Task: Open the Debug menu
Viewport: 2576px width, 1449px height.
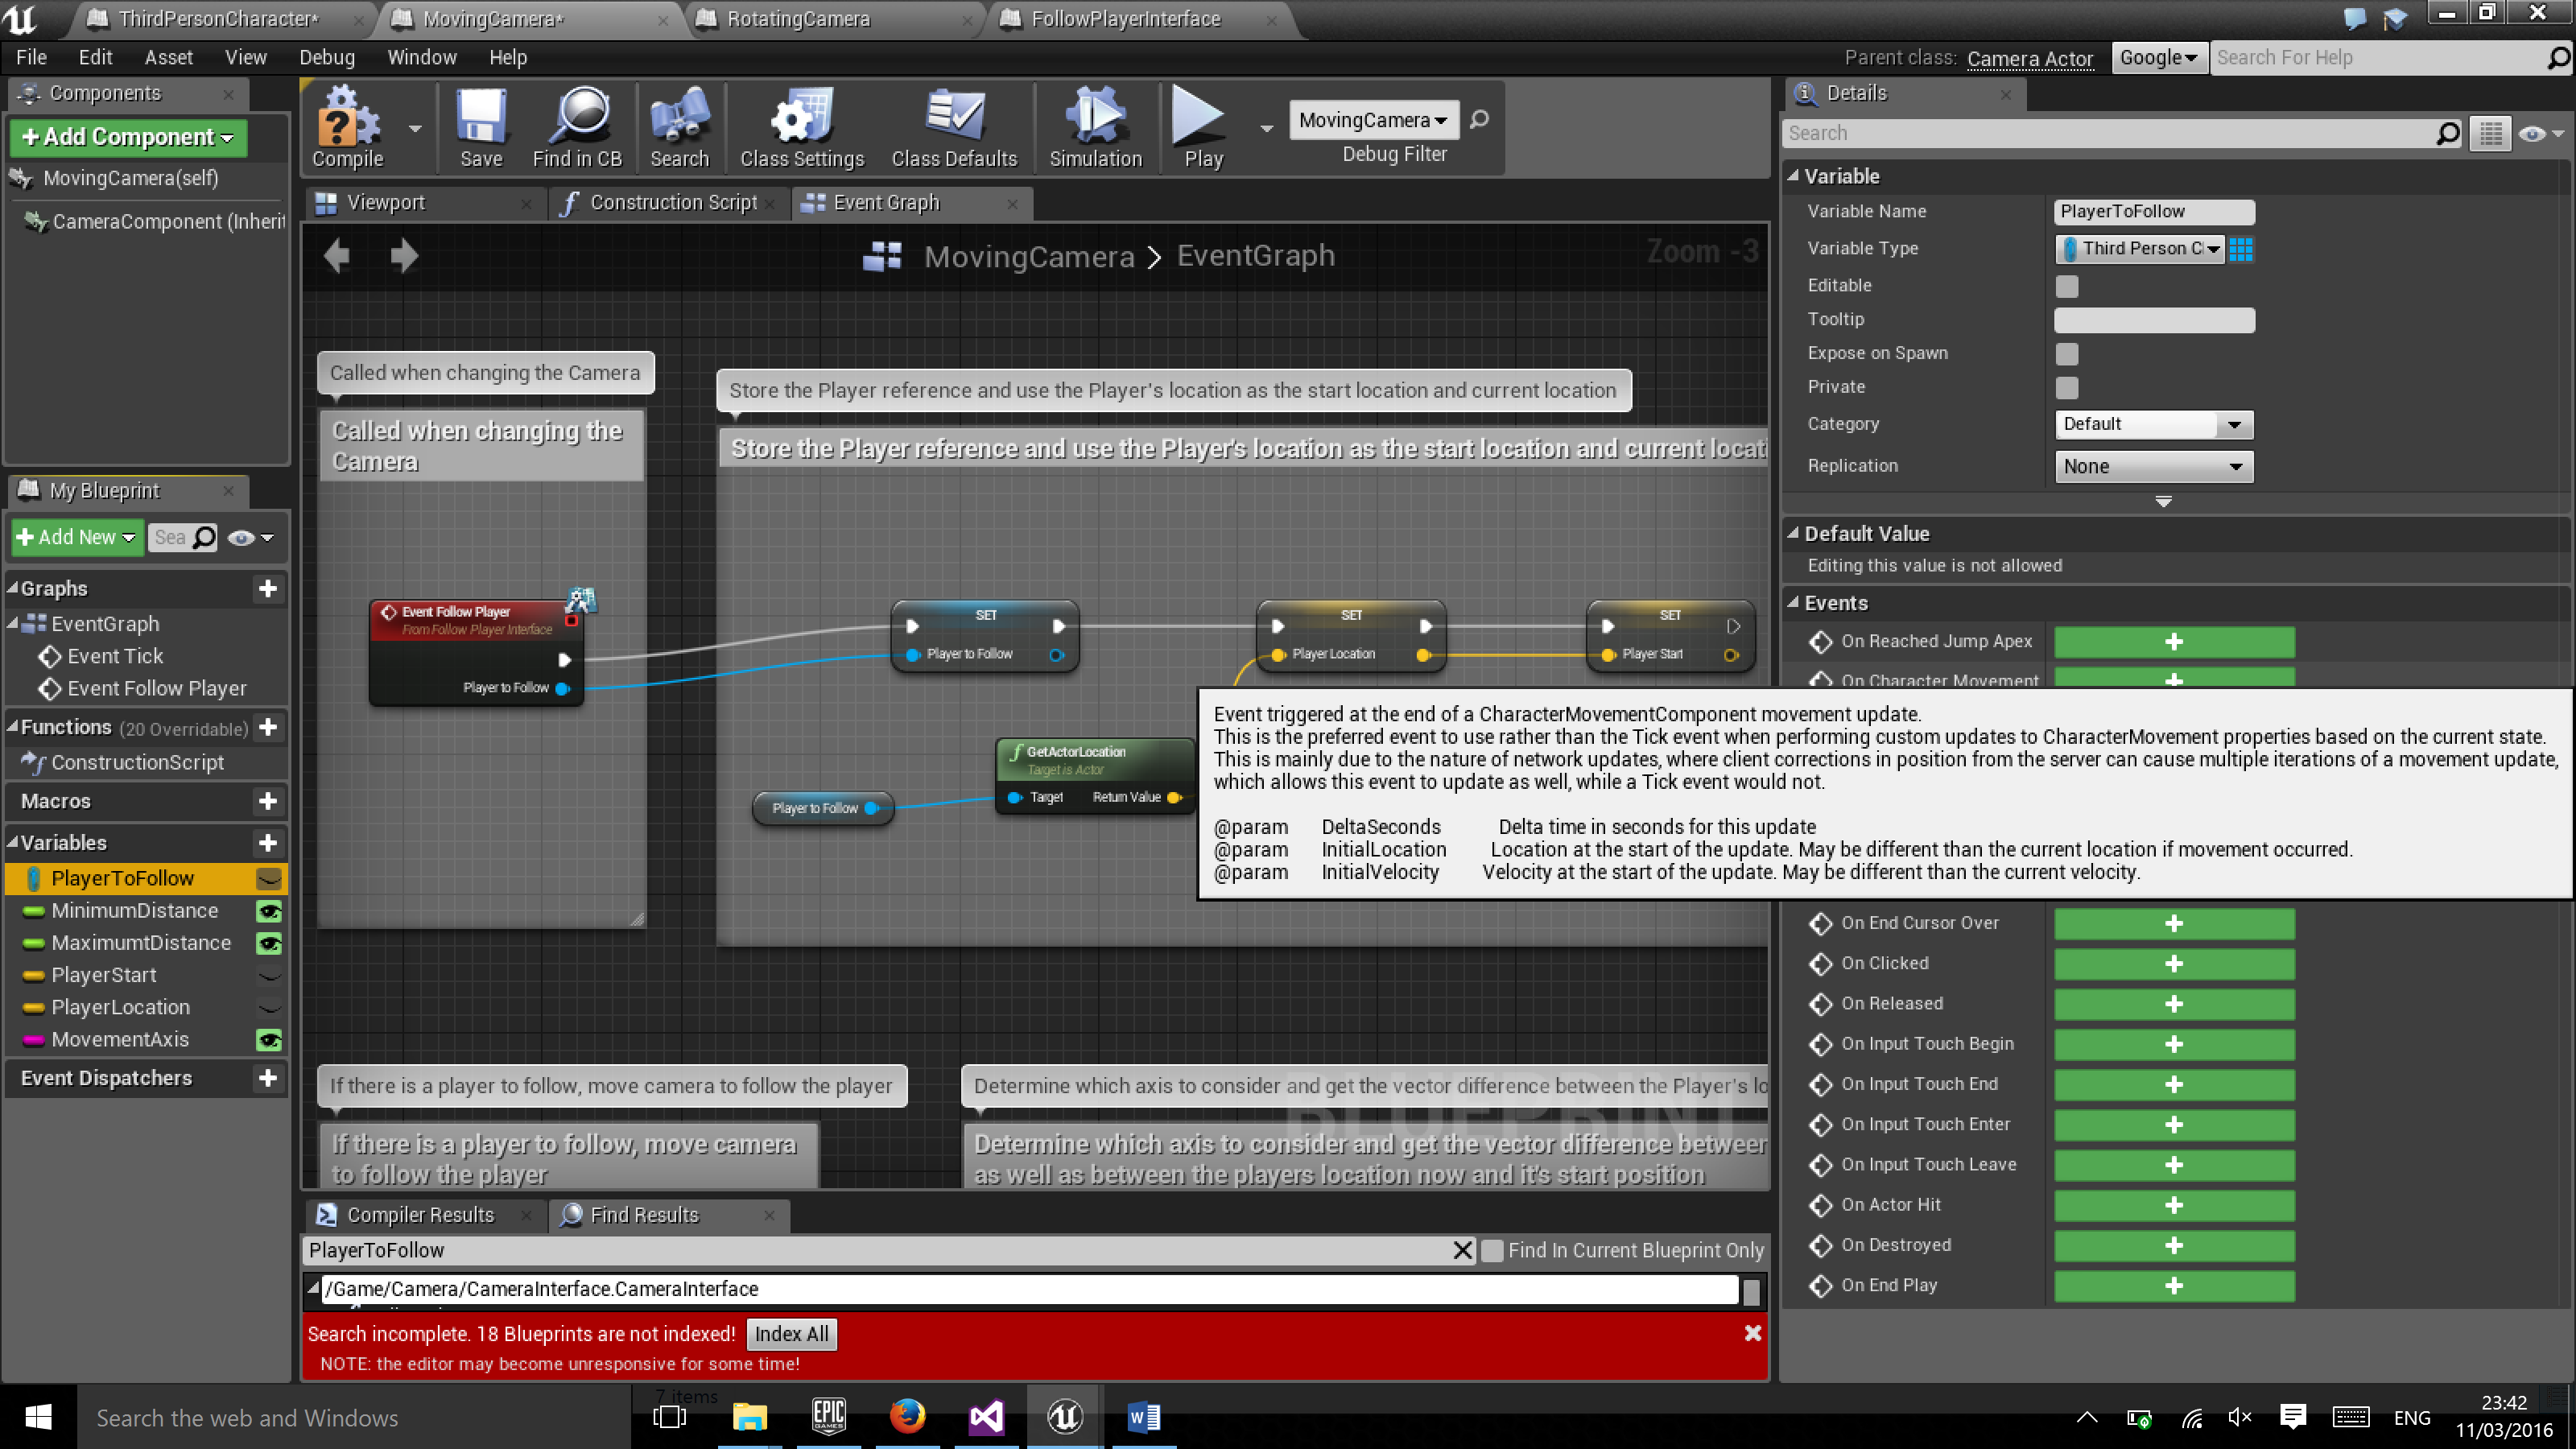Action: point(326,57)
